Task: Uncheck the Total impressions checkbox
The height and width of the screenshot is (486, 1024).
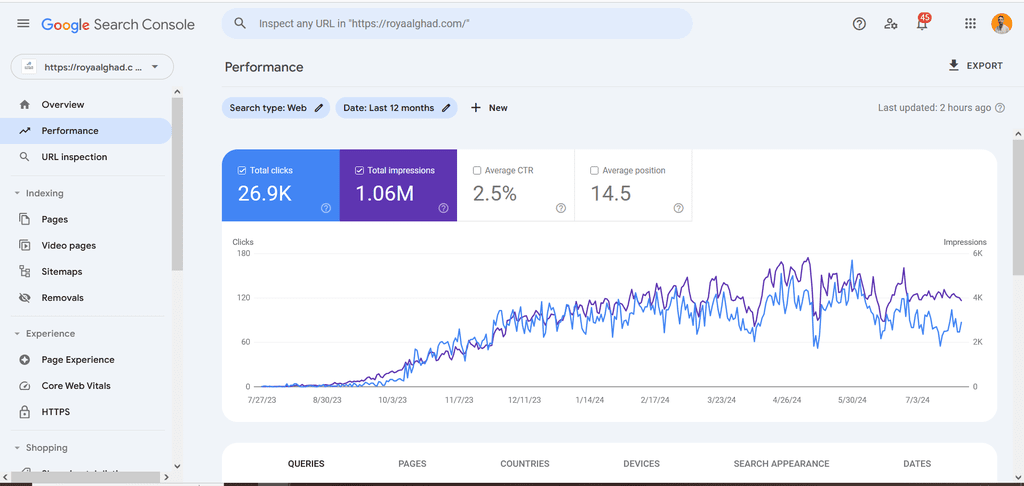Action: [359, 170]
